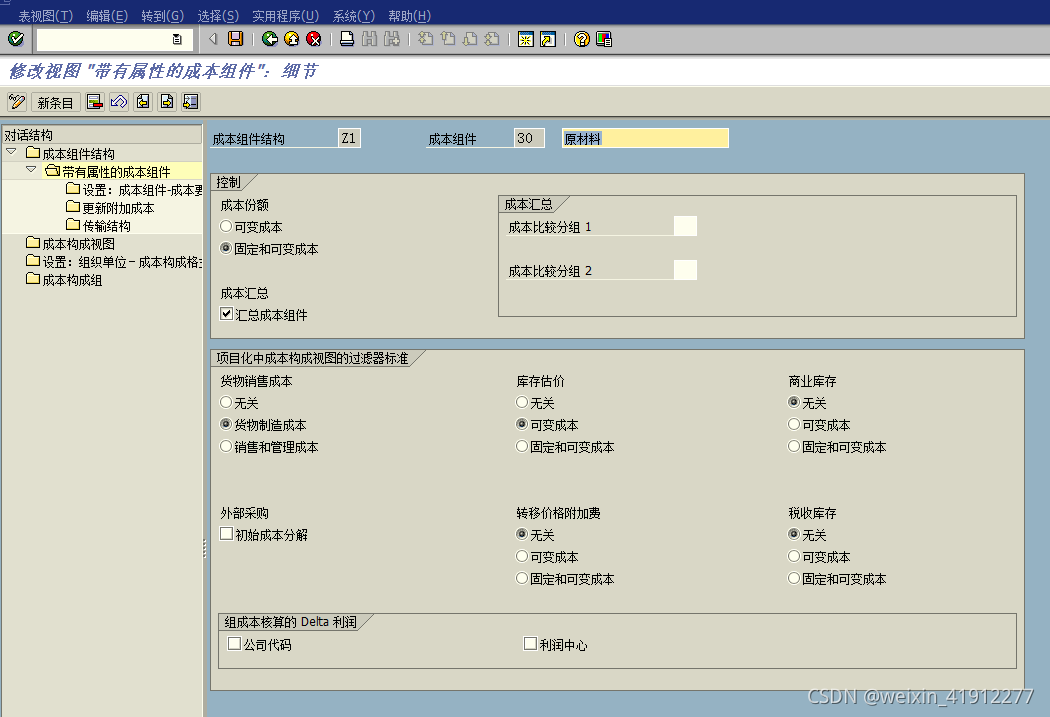1050x717 pixels.
Task: Click the 原材料 name input field
Action: [x=646, y=138]
